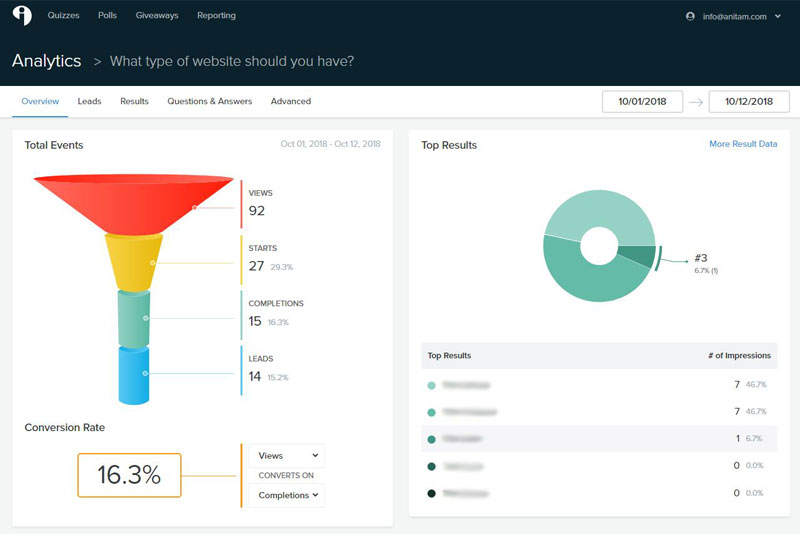Edit the end date 10/12/2018 field

(749, 101)
